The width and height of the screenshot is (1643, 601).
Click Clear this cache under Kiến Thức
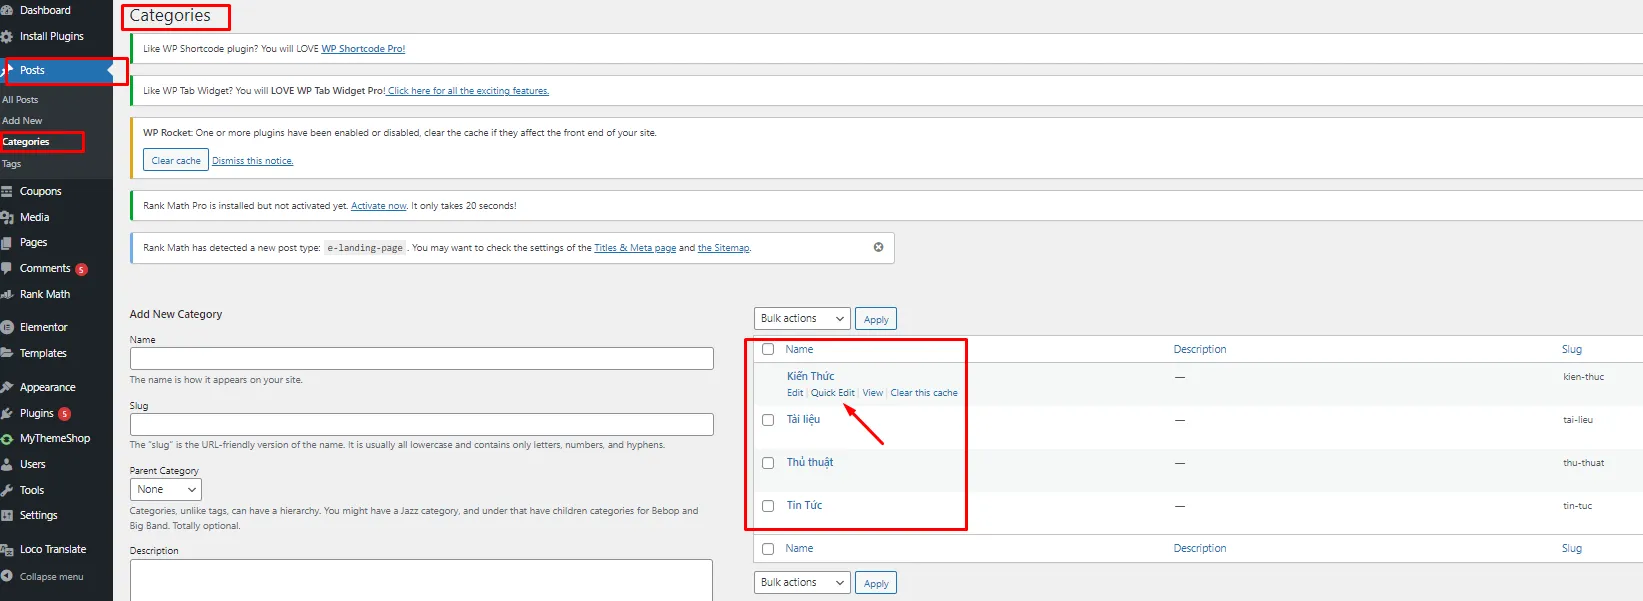tap(924, 393)
